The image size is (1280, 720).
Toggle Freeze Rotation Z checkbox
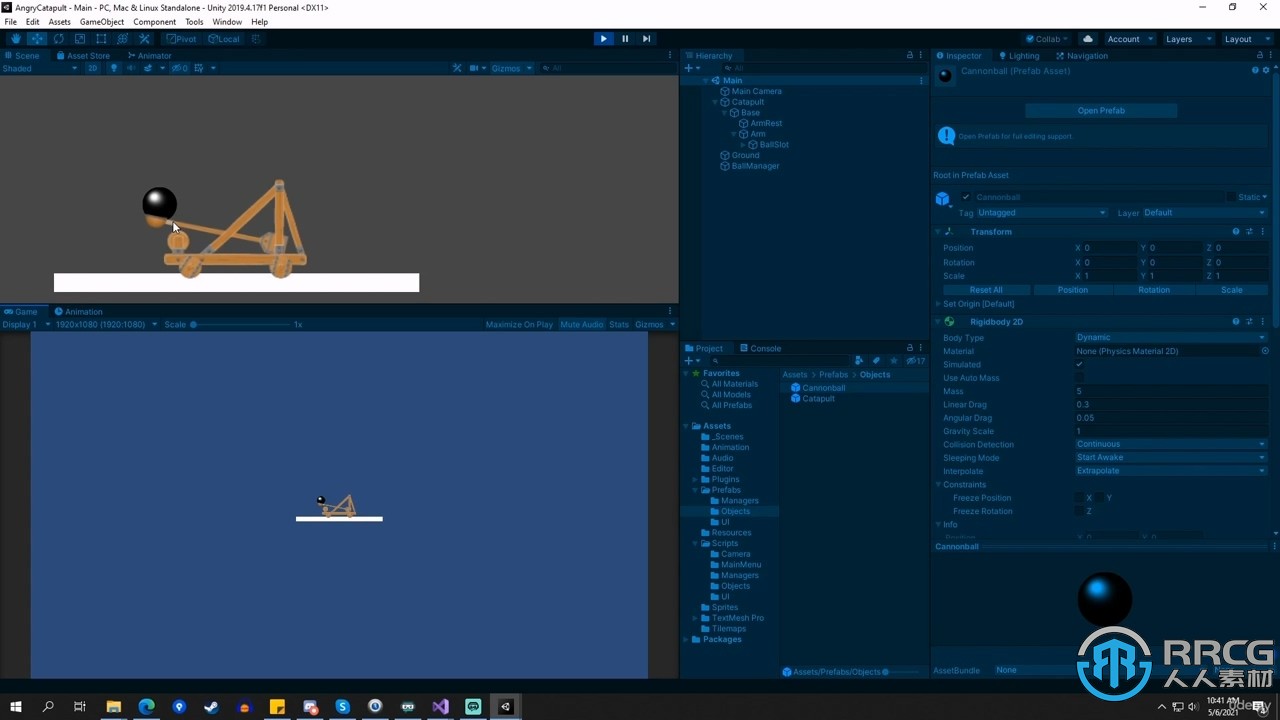(1079, 511)
